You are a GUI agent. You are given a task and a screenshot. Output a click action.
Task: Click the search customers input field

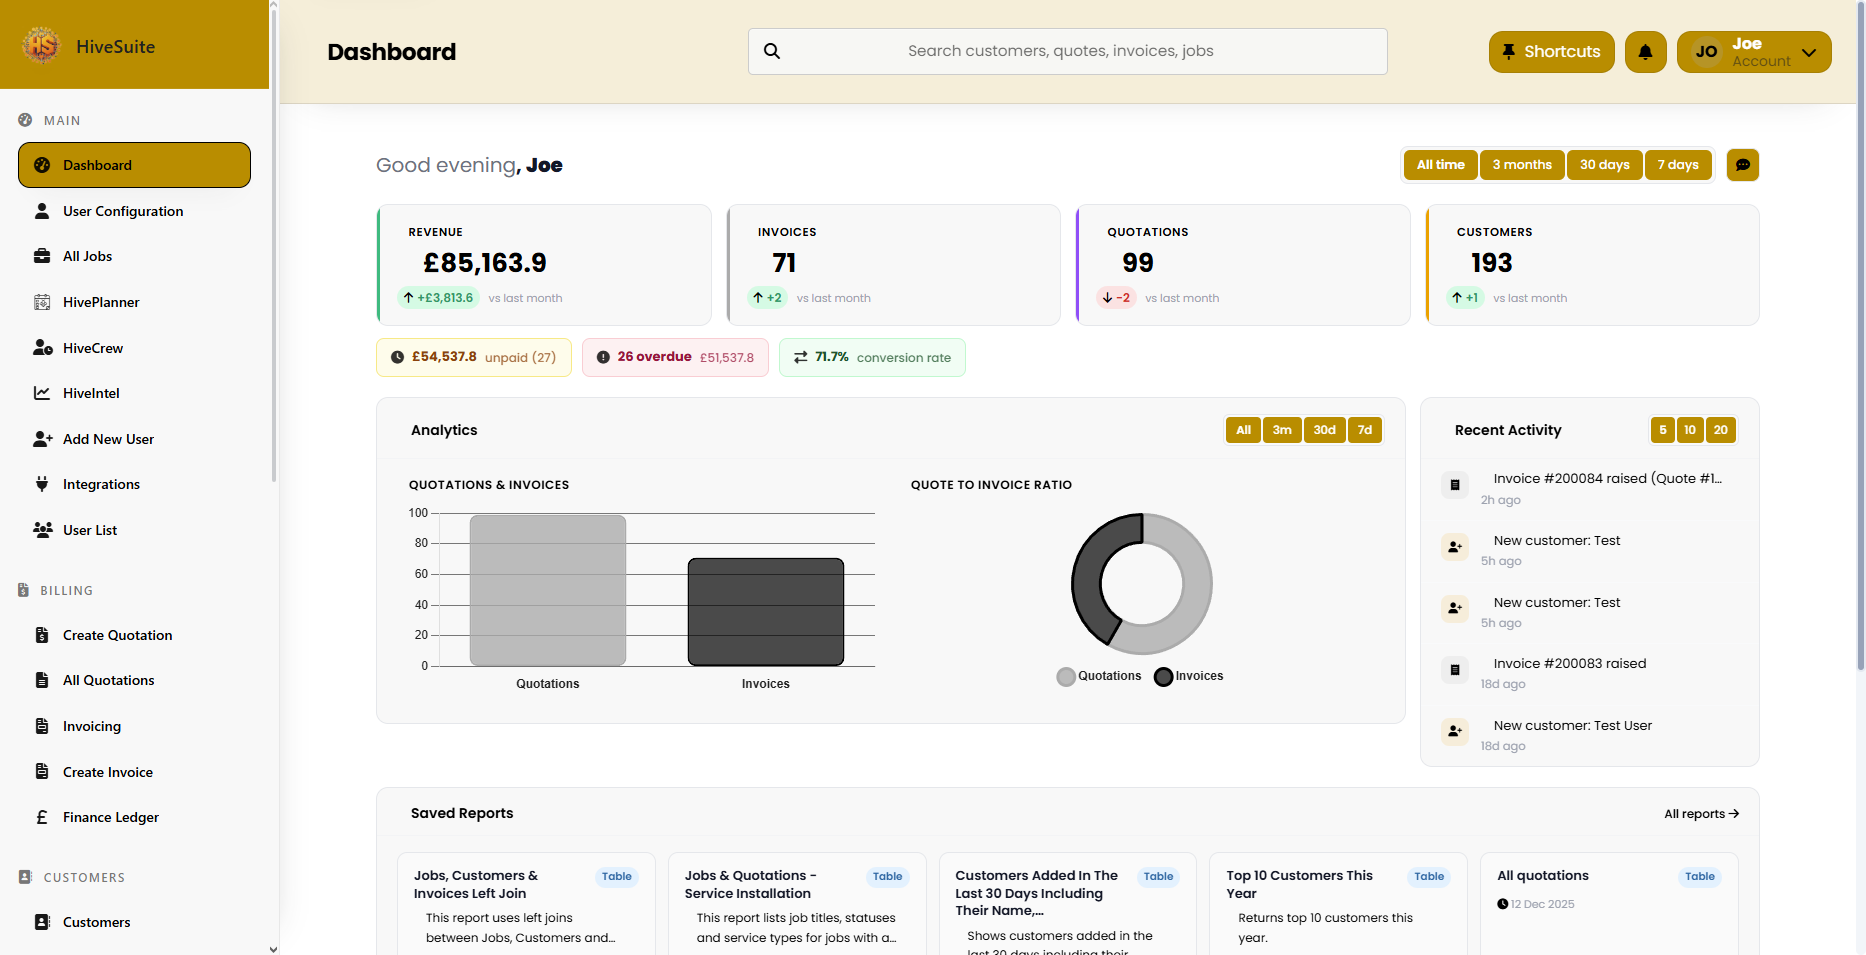[x=1067, y=51]
